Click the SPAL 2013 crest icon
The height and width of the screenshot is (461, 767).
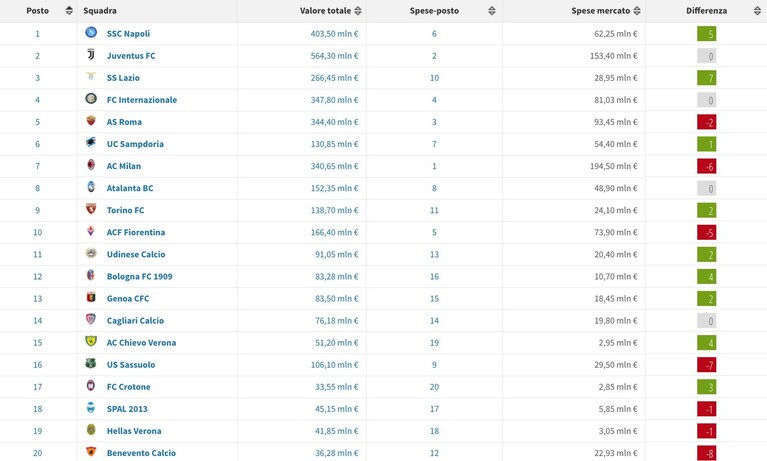[x=91, y=407]
